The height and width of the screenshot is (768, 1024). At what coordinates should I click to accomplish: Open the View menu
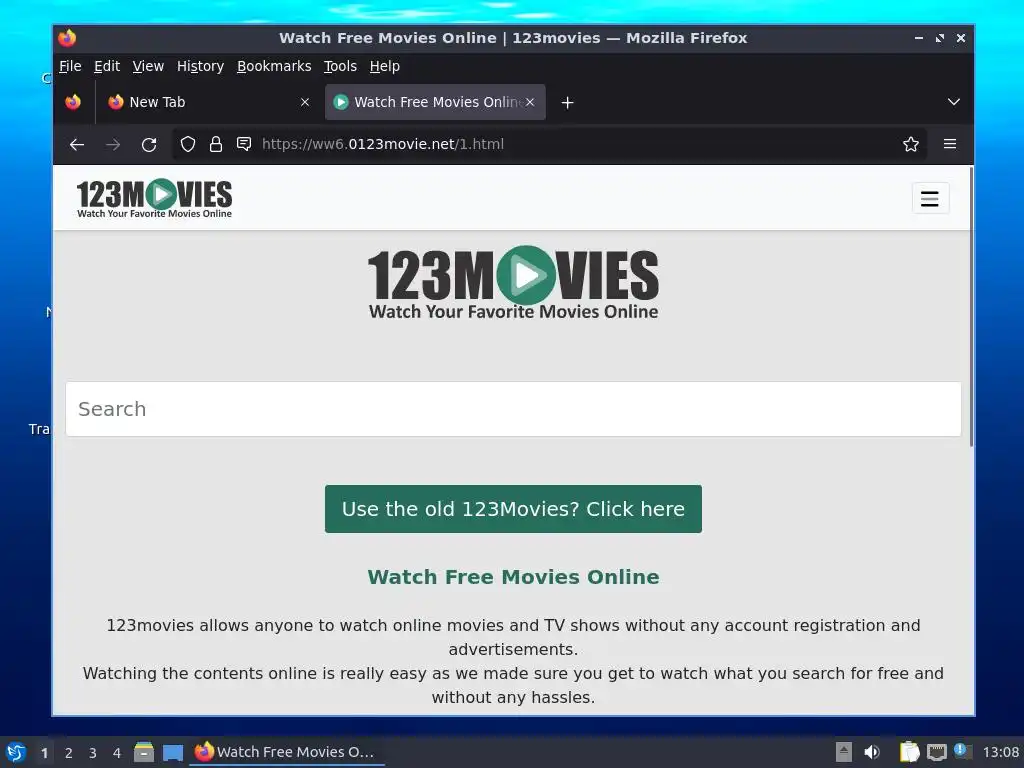click(148, 66)
